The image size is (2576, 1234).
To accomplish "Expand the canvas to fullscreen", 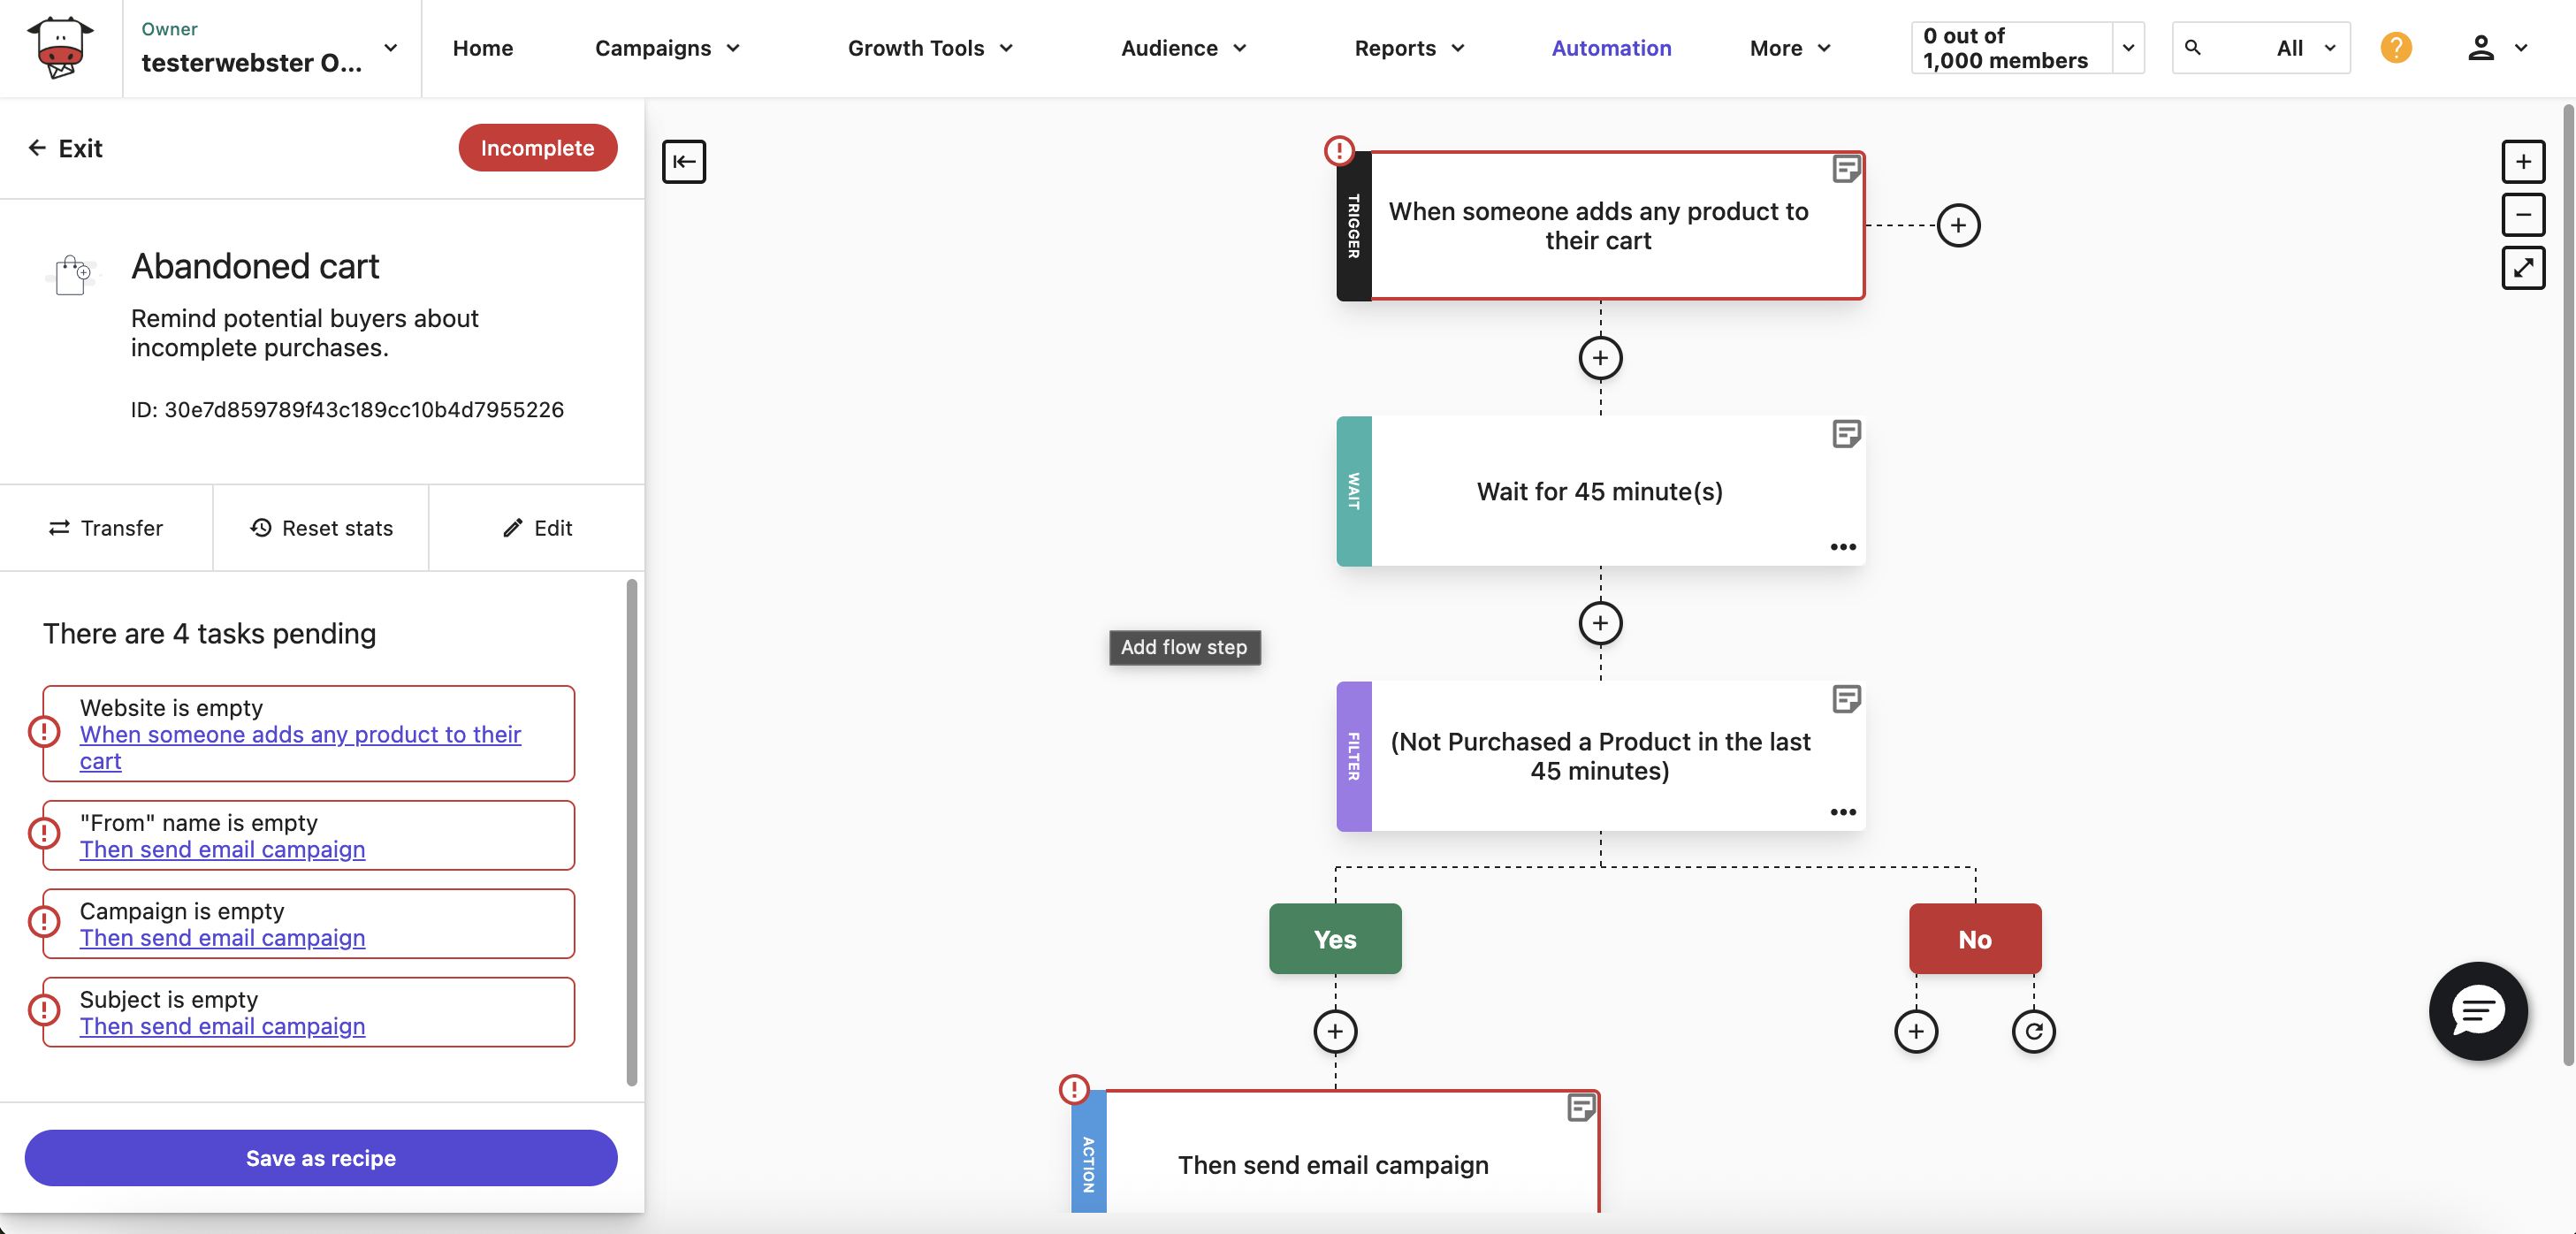I will [2524, 268].
